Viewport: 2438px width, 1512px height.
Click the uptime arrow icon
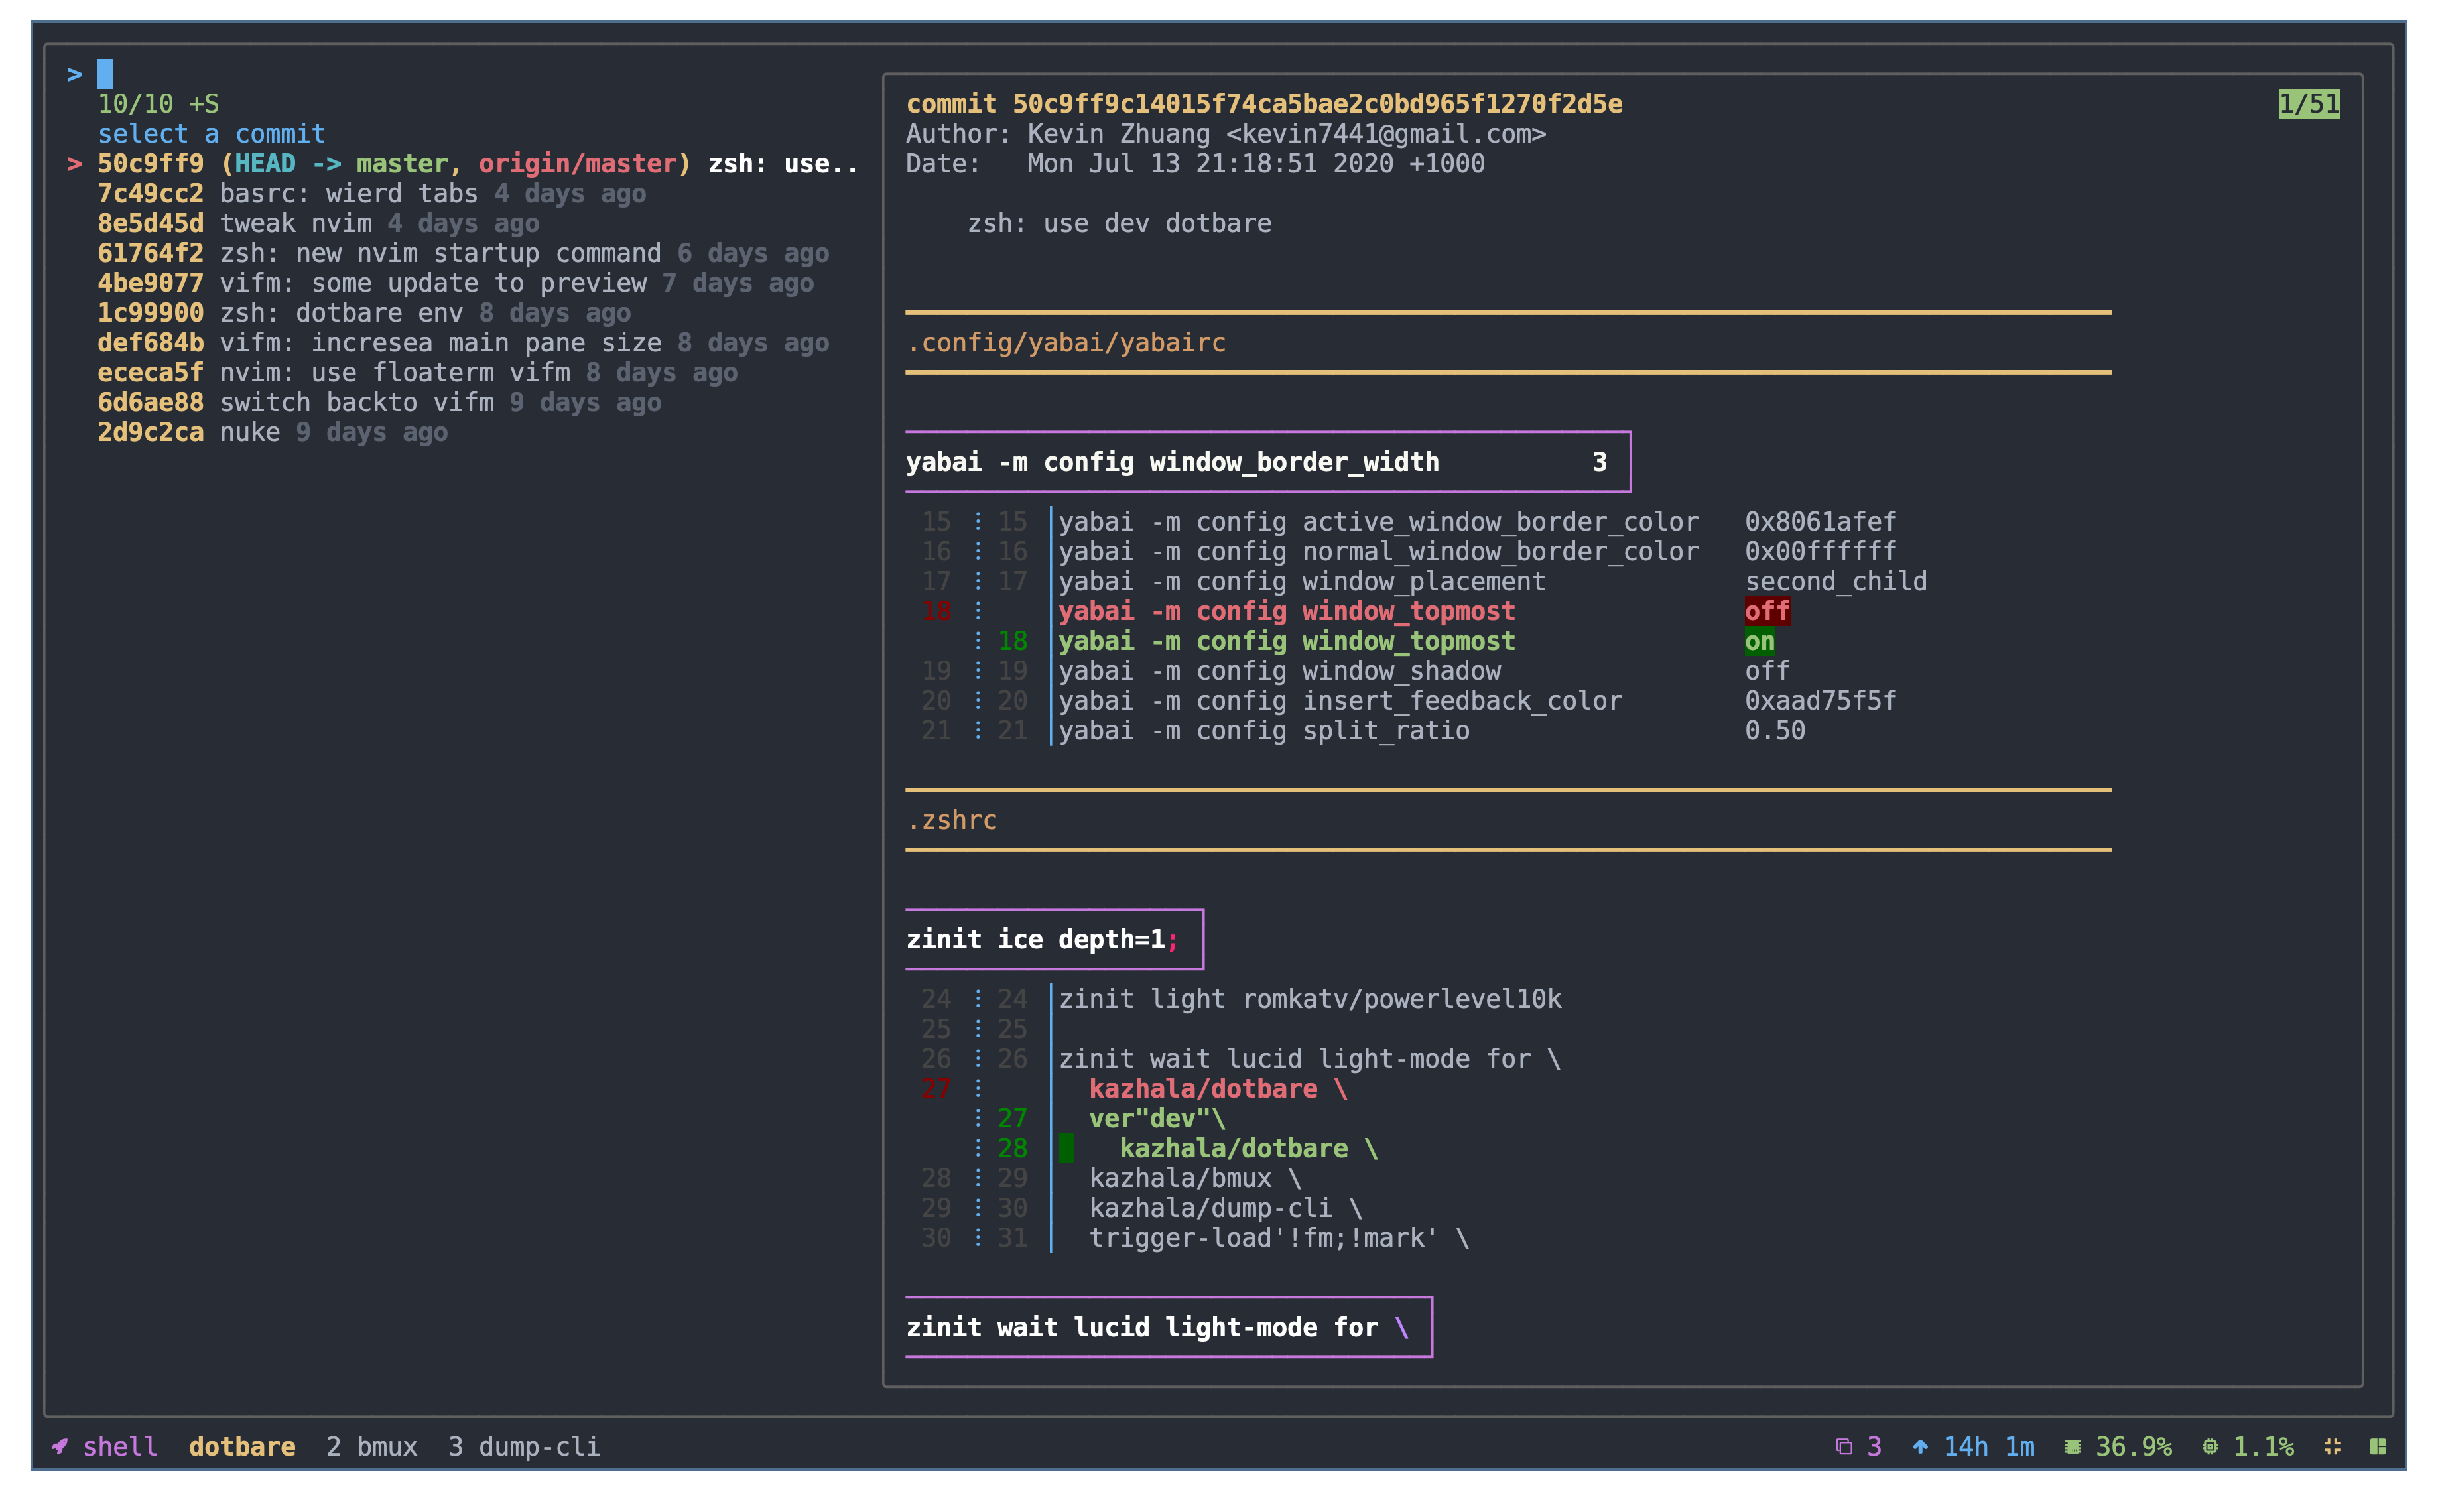click(x=1919, y=1446)
